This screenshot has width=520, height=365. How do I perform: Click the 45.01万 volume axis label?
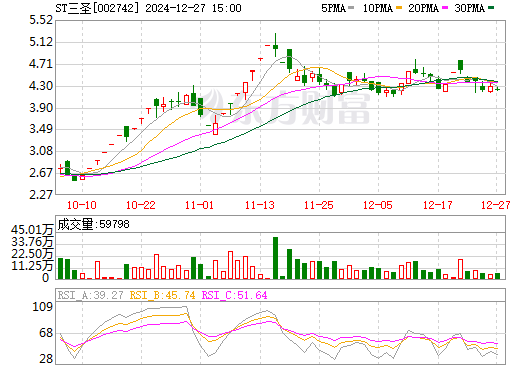click(x=32, y=230)
